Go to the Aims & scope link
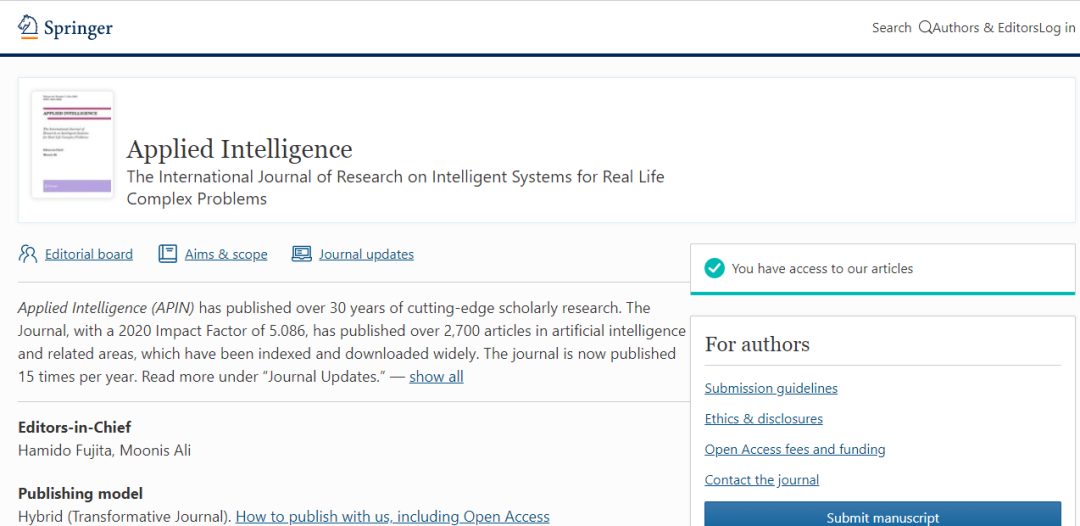 226,254
